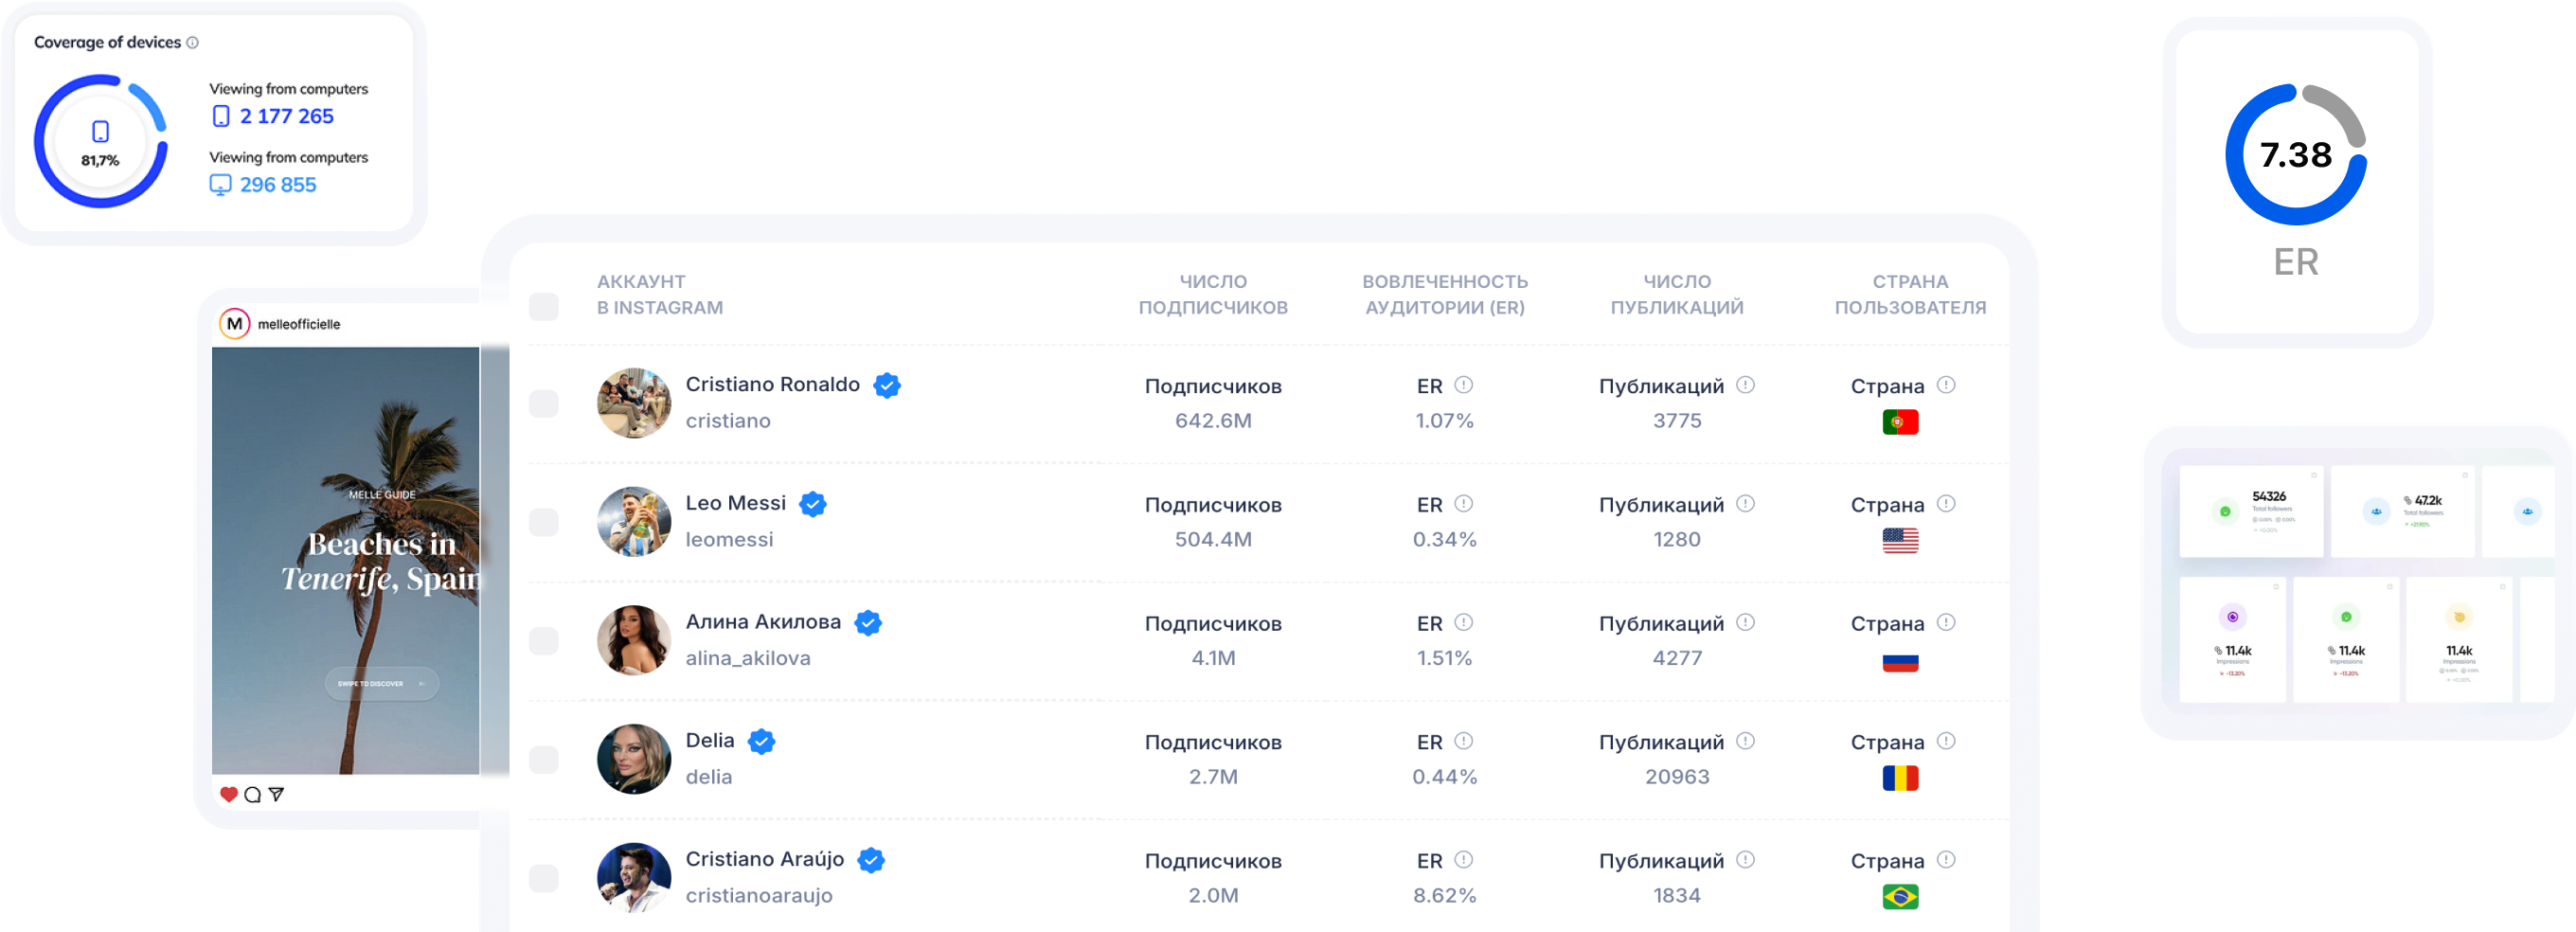Screen dimensions: 2576x932
Task: Click the Вовлеченность аудитории (ER) column header
Action: [x=1445, y=294]
